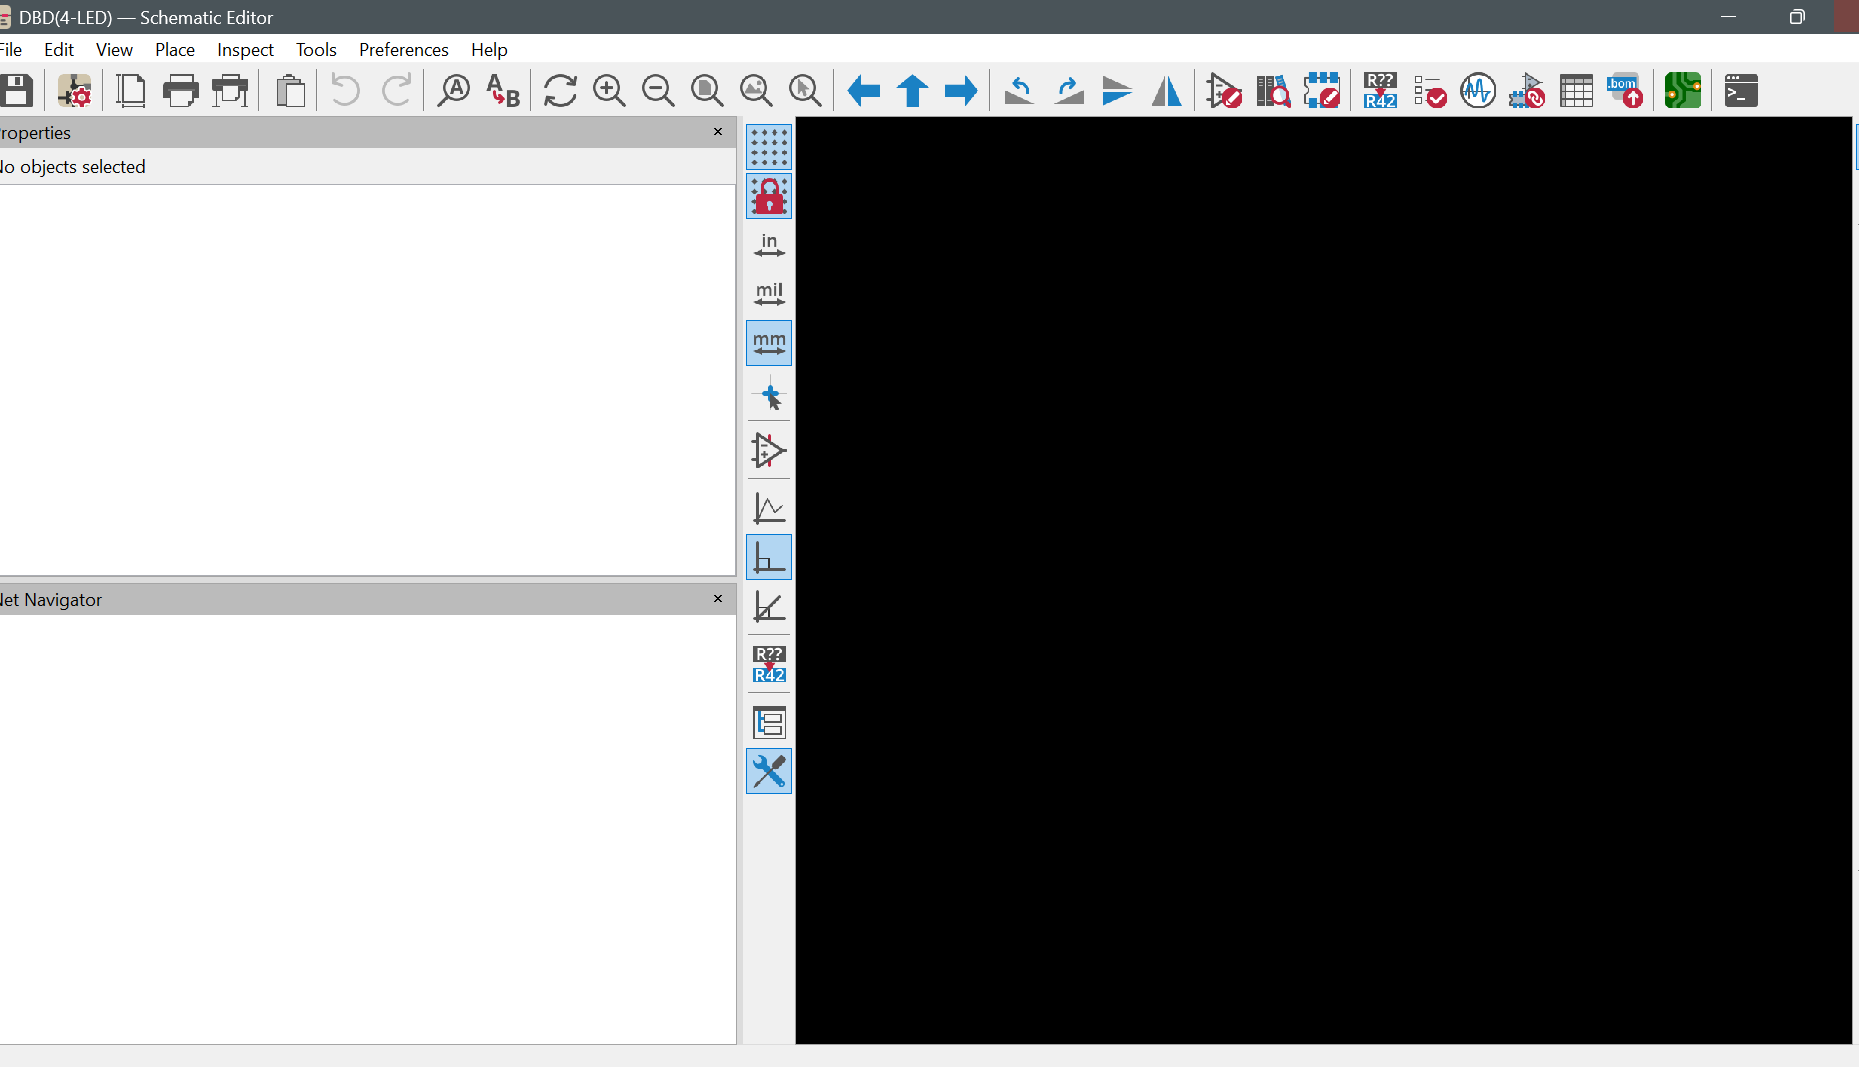
Task: Open the Place menu
Action: click(175, 49)
